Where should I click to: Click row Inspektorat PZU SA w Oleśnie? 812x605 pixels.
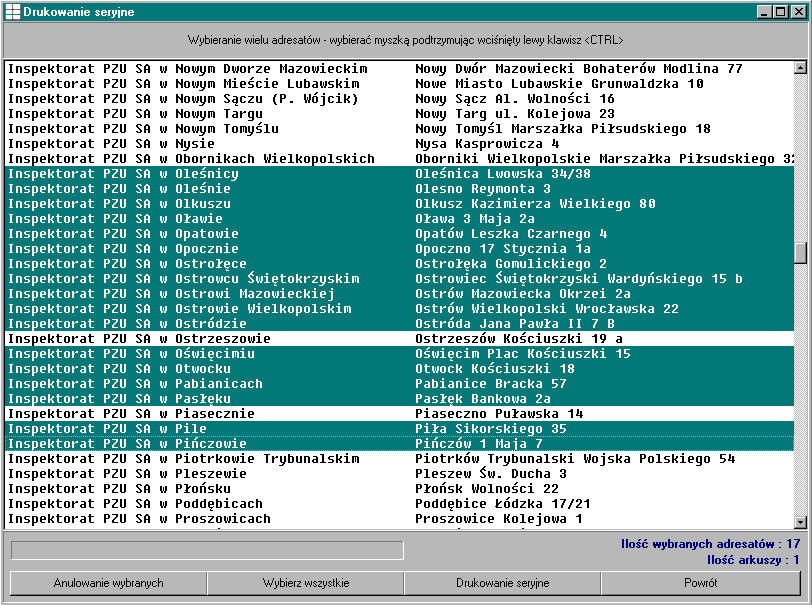click(399, 189)
